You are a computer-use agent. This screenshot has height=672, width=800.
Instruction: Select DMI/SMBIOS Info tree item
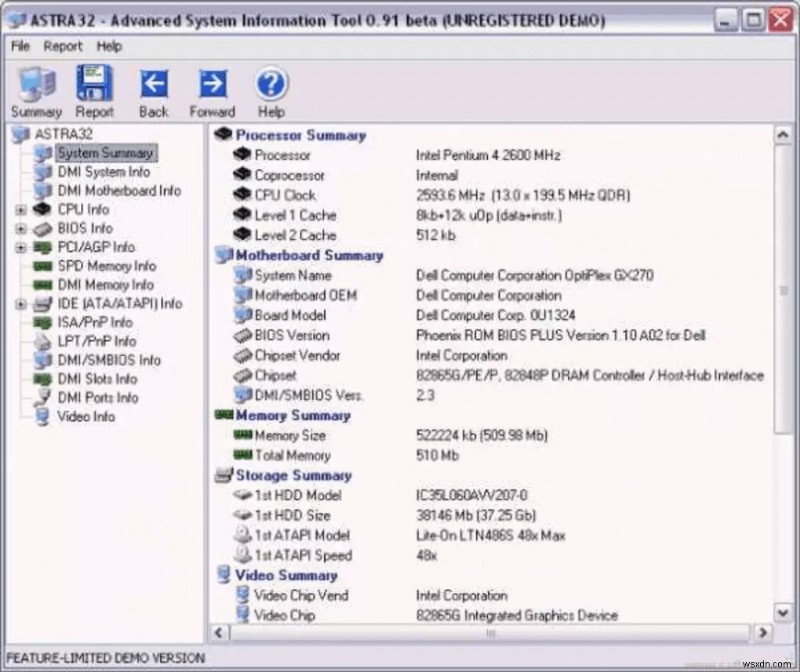pyautogui.click(x=109, y=360)
